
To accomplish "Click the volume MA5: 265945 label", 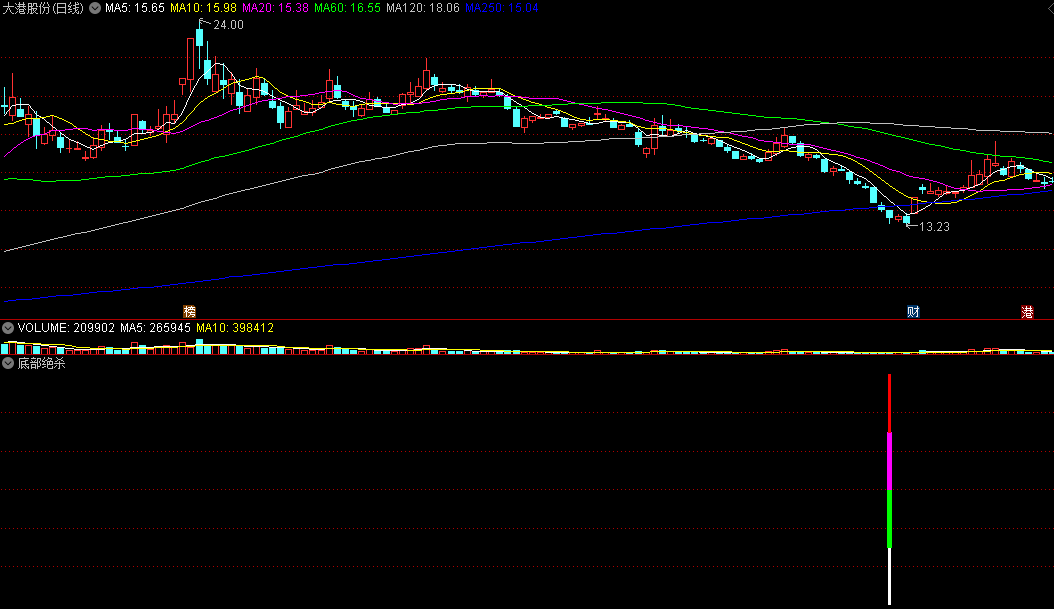I will pyautogui.click(x=155, y=328).
